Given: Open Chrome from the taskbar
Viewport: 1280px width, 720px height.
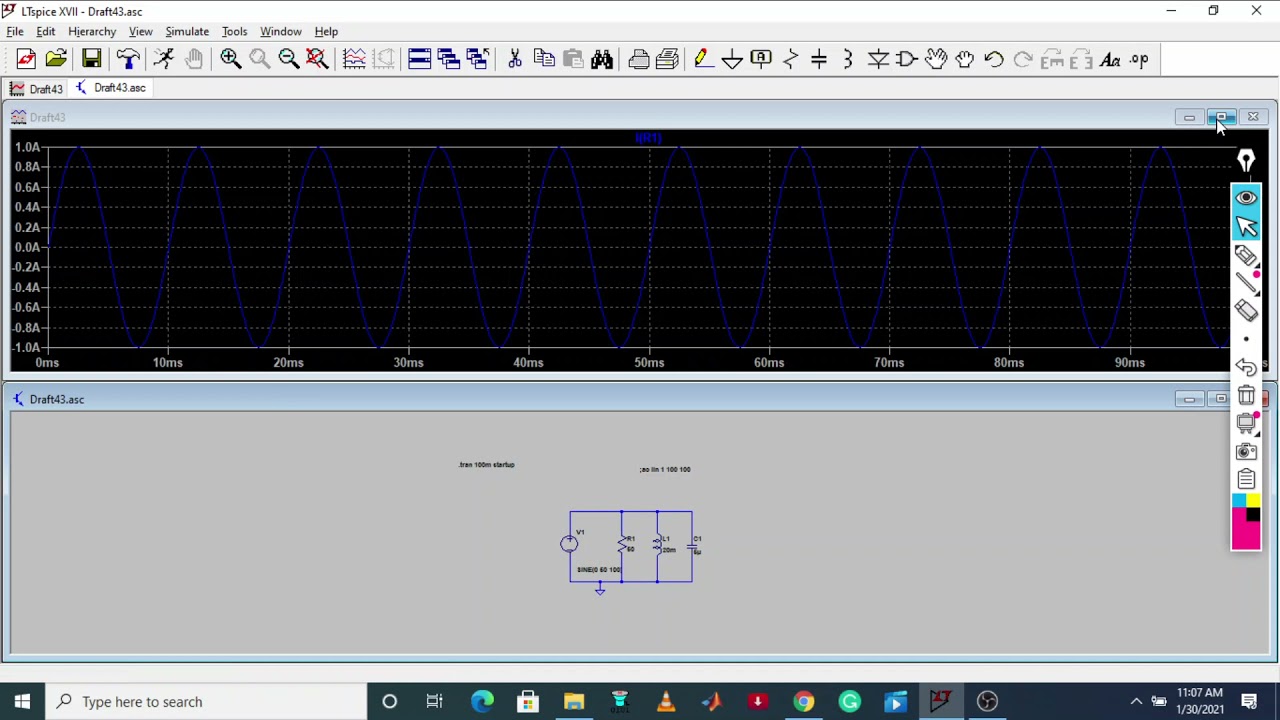Looking at the screenshot, I should pos(803,701).
